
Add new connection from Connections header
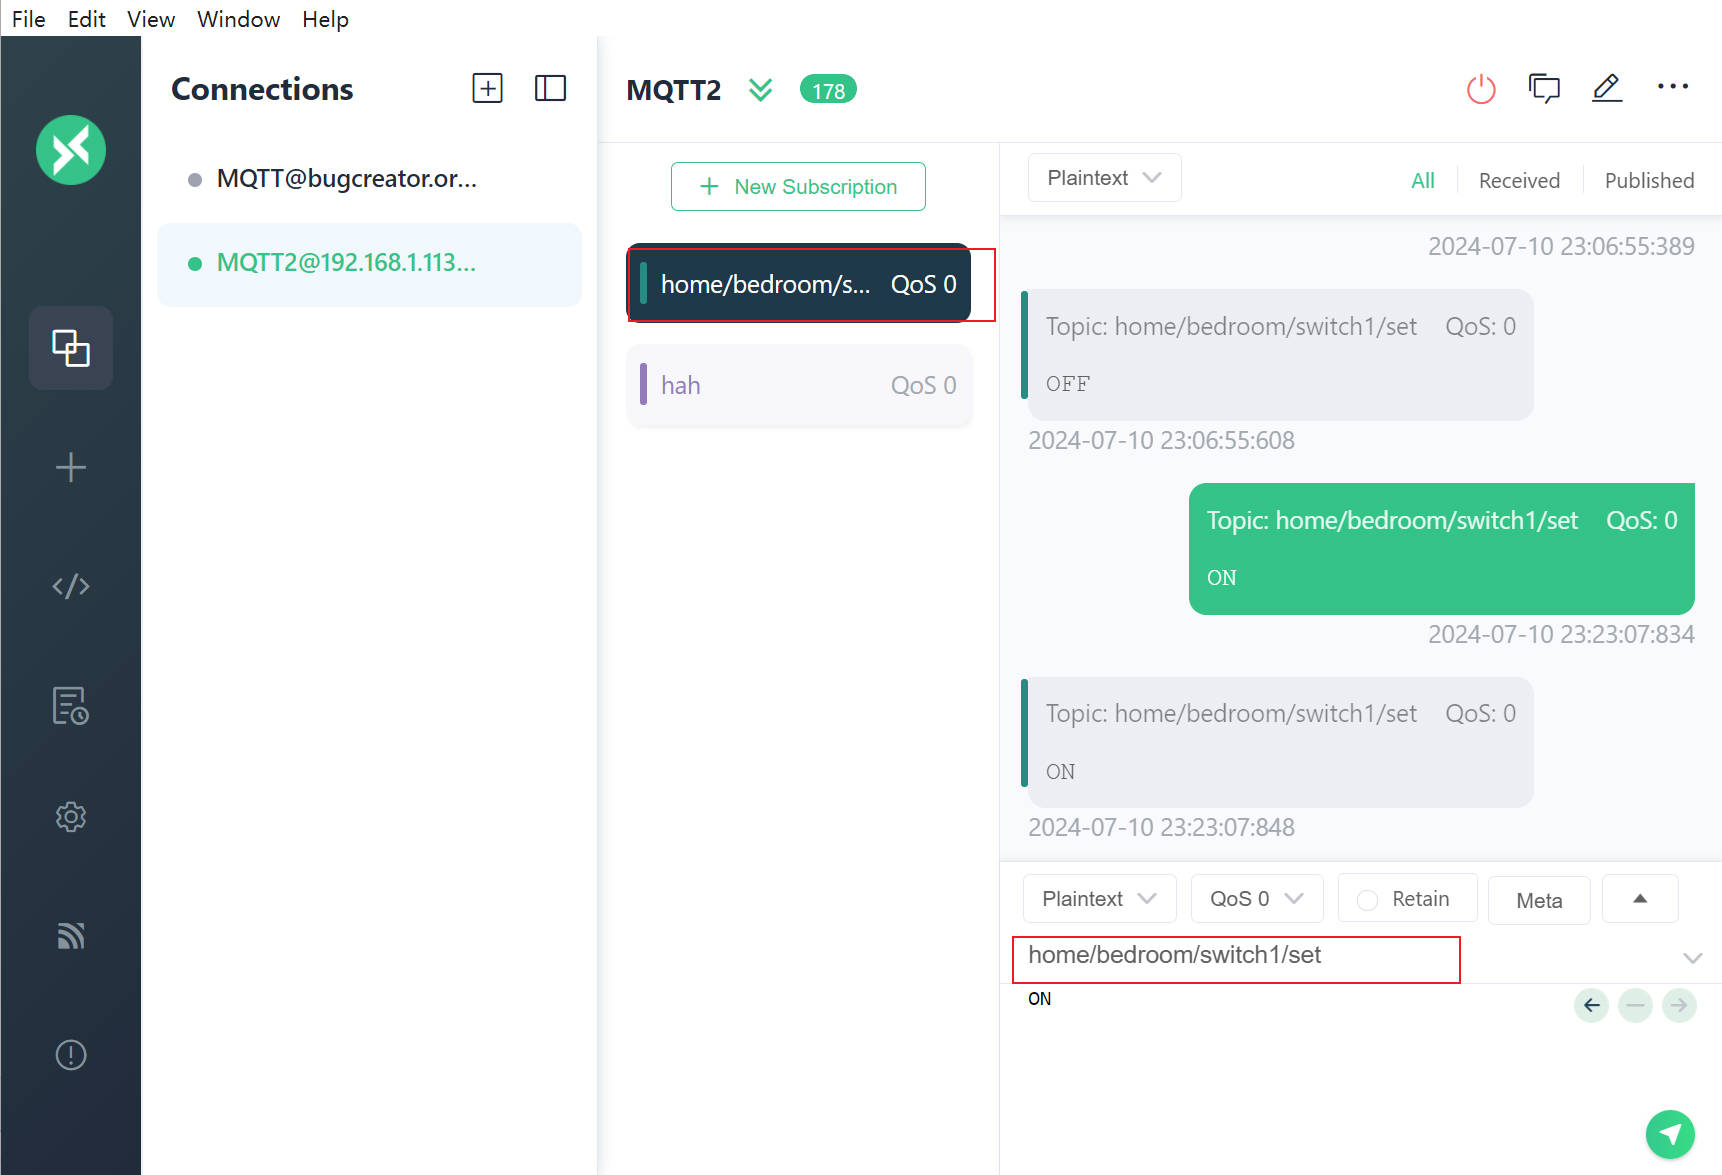(x=487, y=88)
